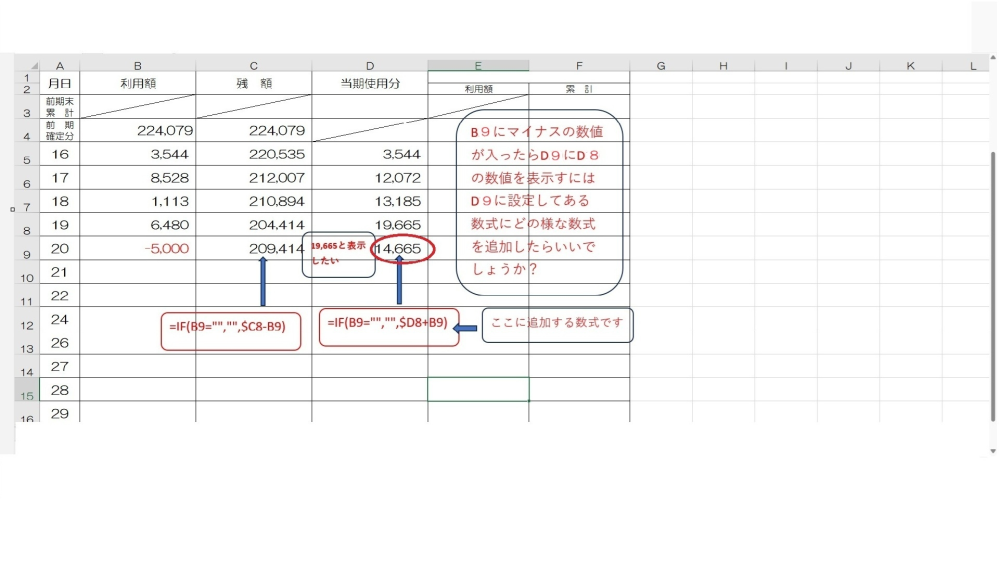999x562 pixels.
Task: Click the 利用額 header cell in column B
Action: tap(138, 84)
